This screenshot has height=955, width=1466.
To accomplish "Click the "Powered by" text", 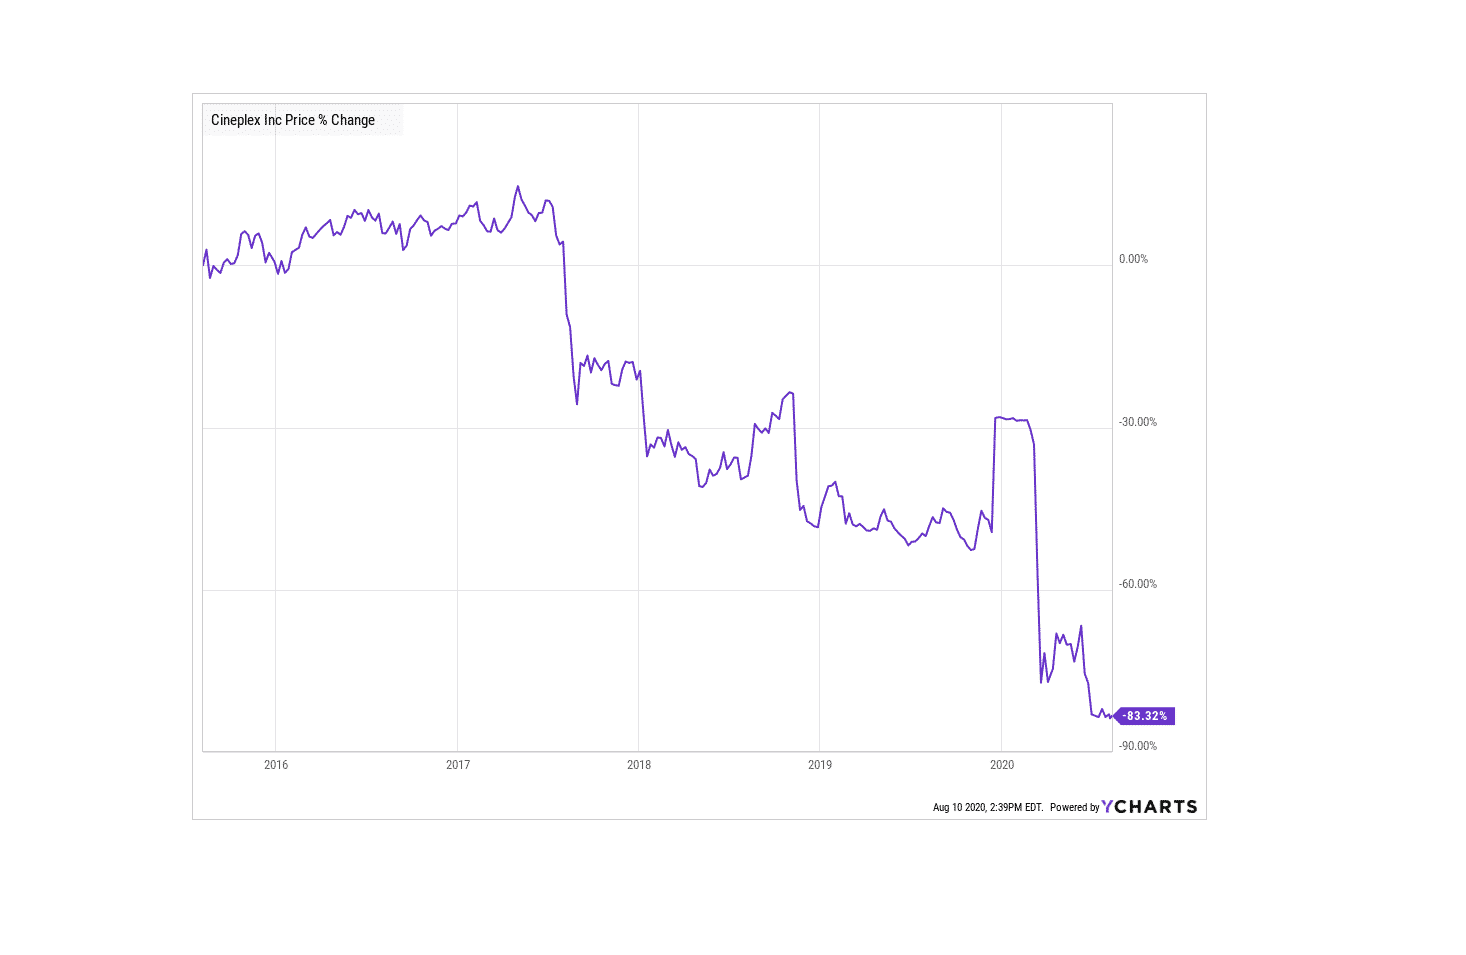I will pos(1074,808).
